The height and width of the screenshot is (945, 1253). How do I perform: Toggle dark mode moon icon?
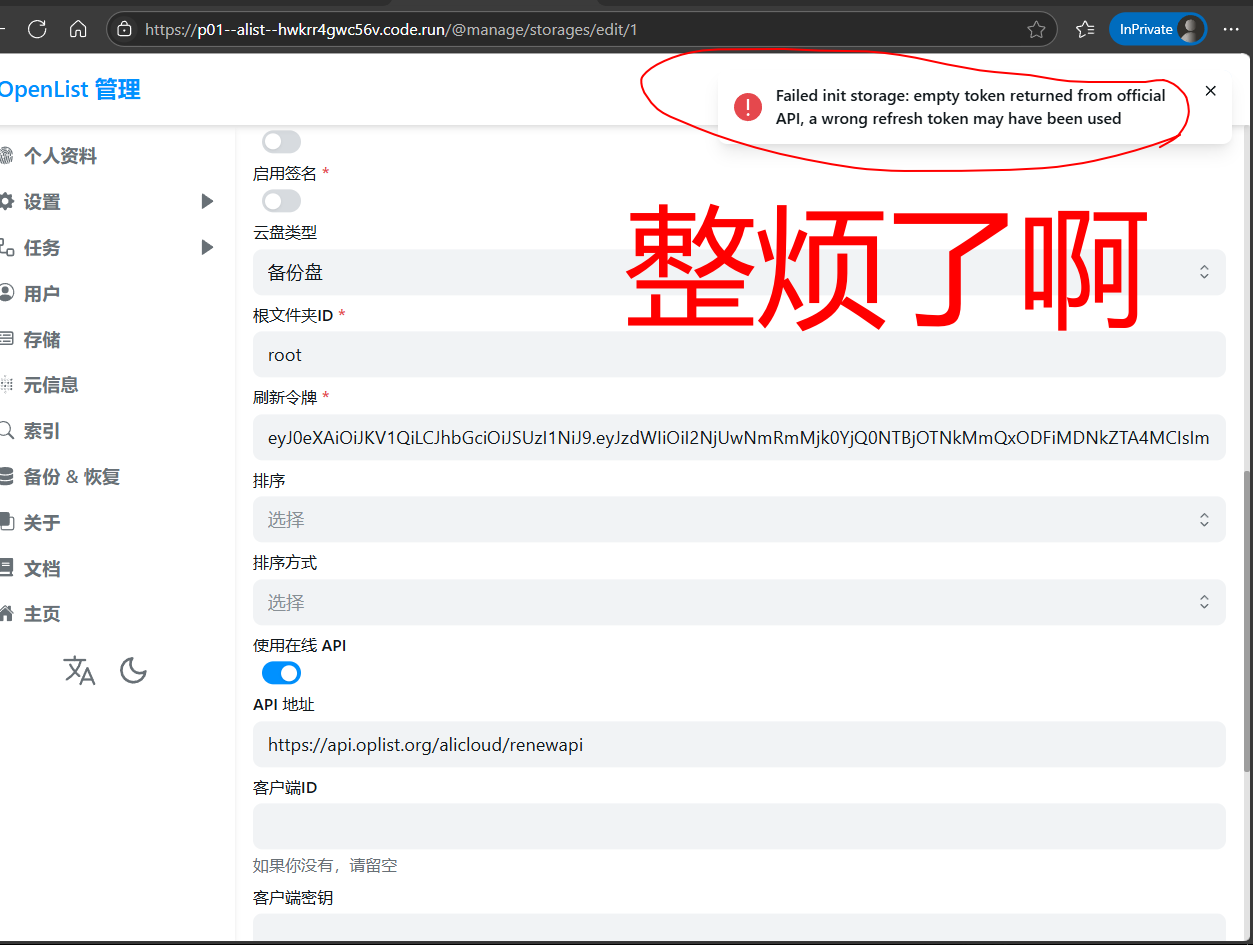pos(133,670)
